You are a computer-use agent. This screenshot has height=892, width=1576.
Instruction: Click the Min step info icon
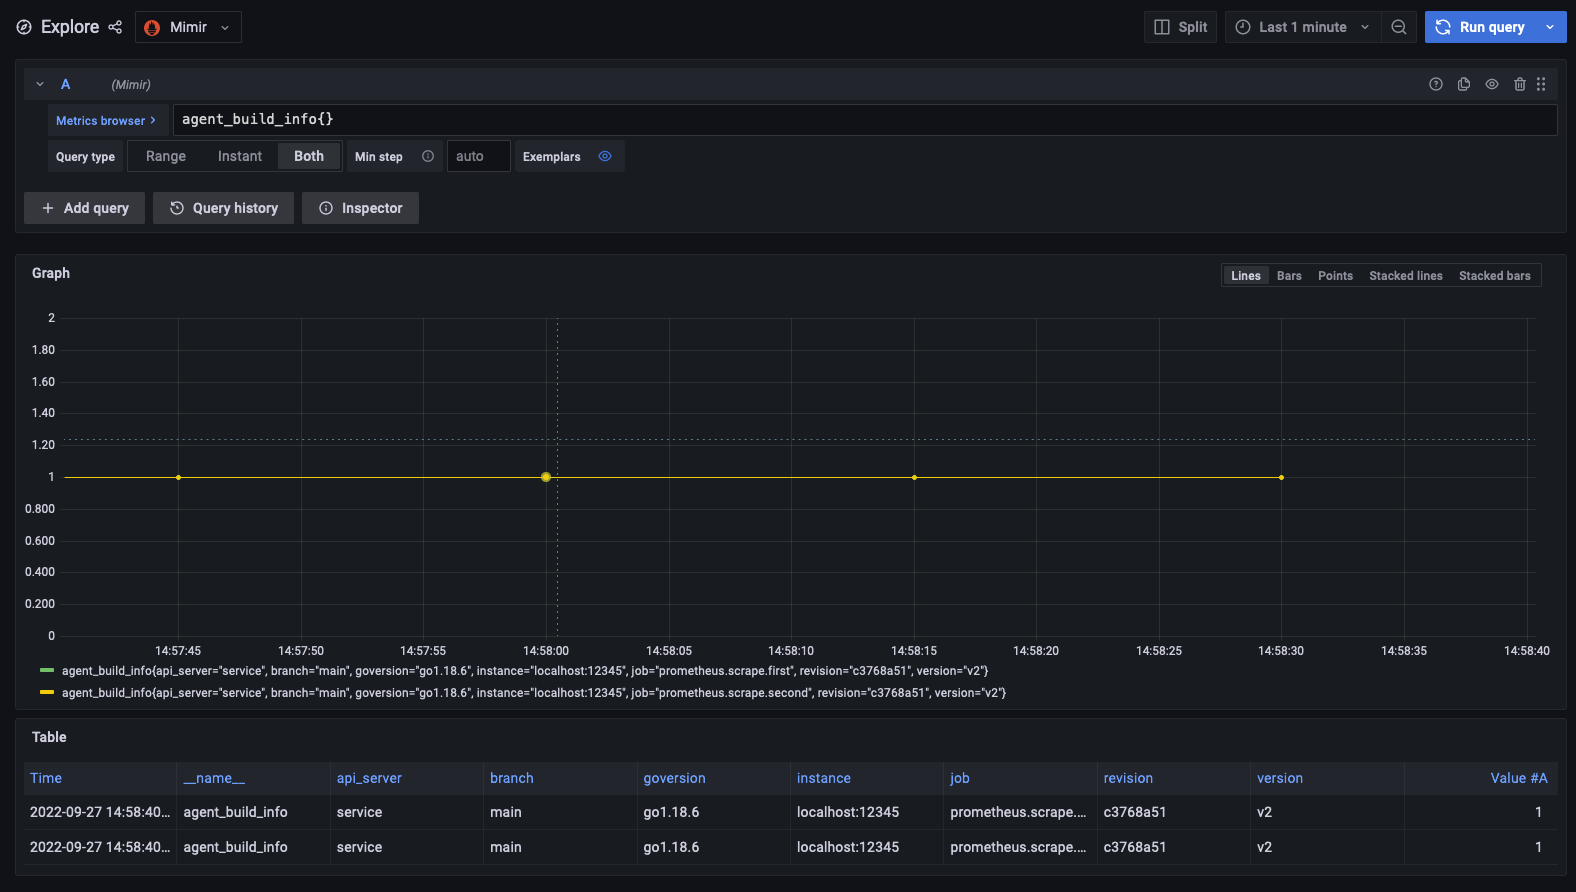pos(428,157)
